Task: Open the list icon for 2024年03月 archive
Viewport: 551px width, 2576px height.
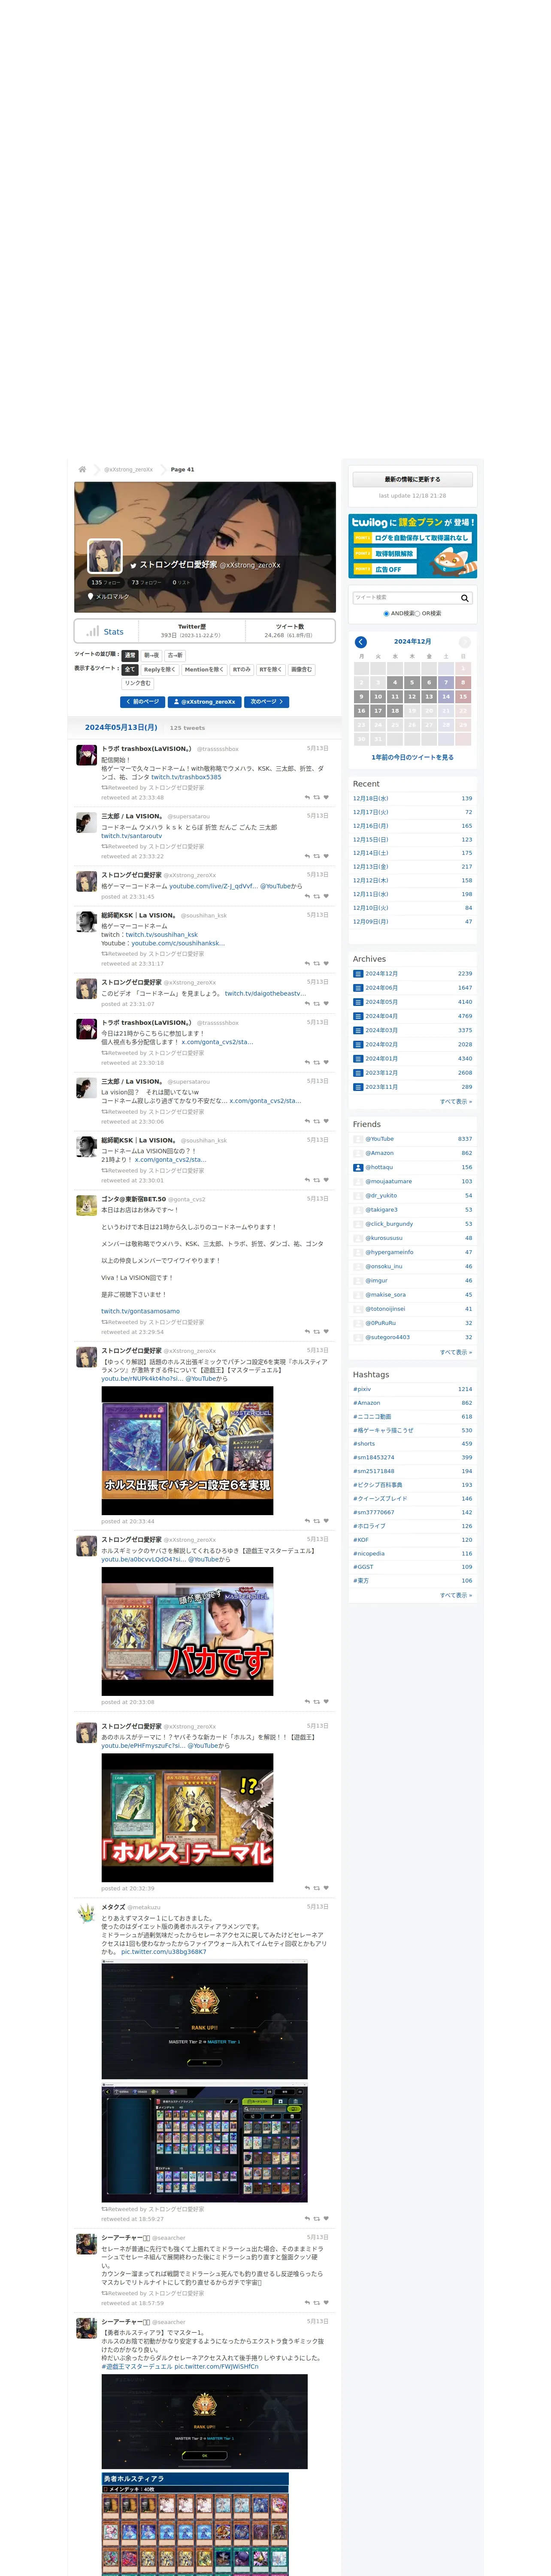Action: coord(358,1030)
